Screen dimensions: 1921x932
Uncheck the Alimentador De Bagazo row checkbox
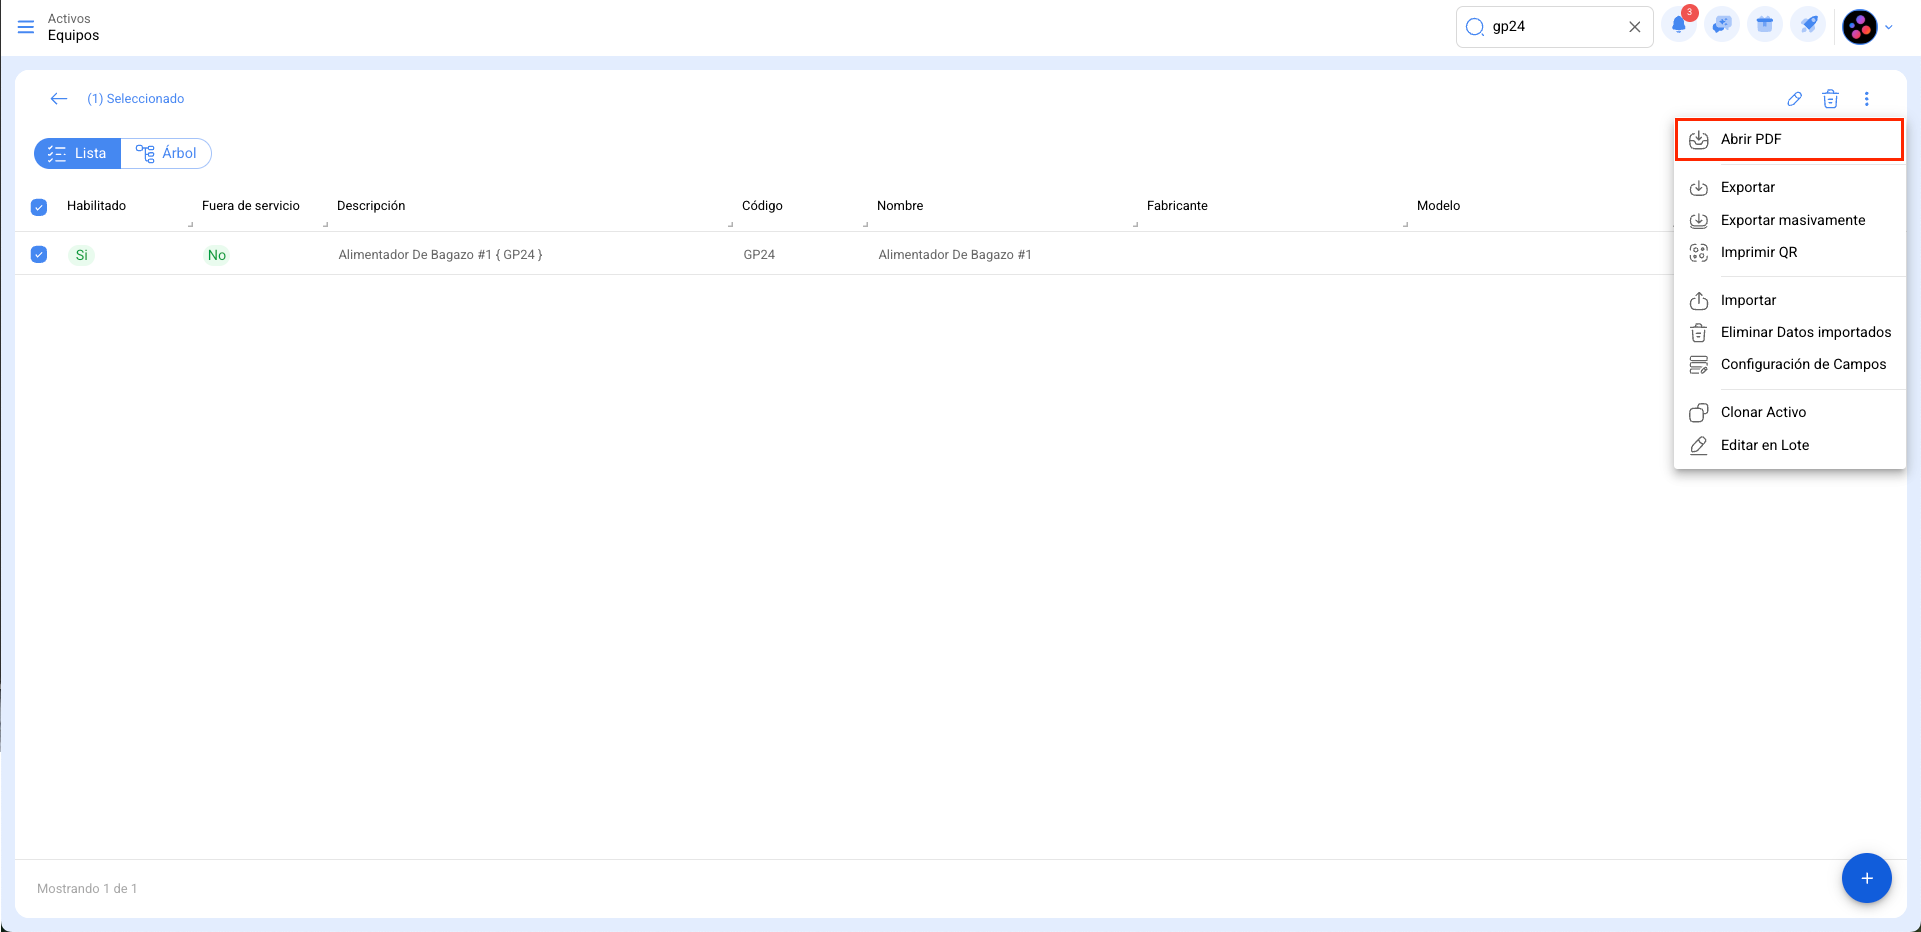coord(39,255)
